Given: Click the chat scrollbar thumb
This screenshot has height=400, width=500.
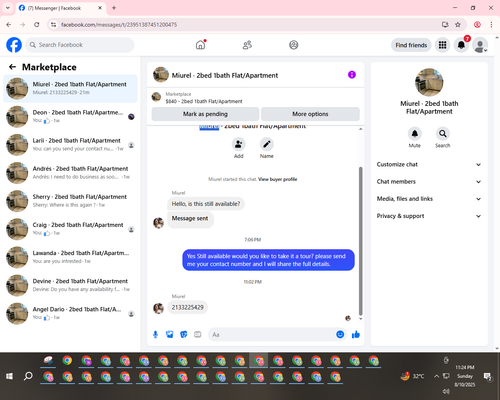Looking at the screenshot, I should (360, 241).
